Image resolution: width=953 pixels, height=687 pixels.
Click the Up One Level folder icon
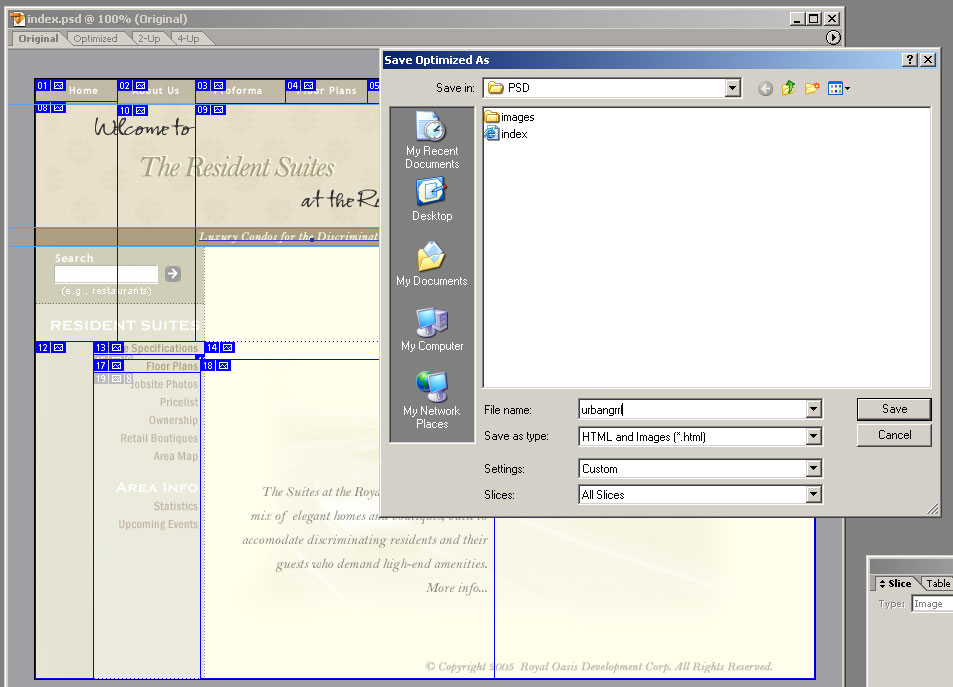click(788, 88)
